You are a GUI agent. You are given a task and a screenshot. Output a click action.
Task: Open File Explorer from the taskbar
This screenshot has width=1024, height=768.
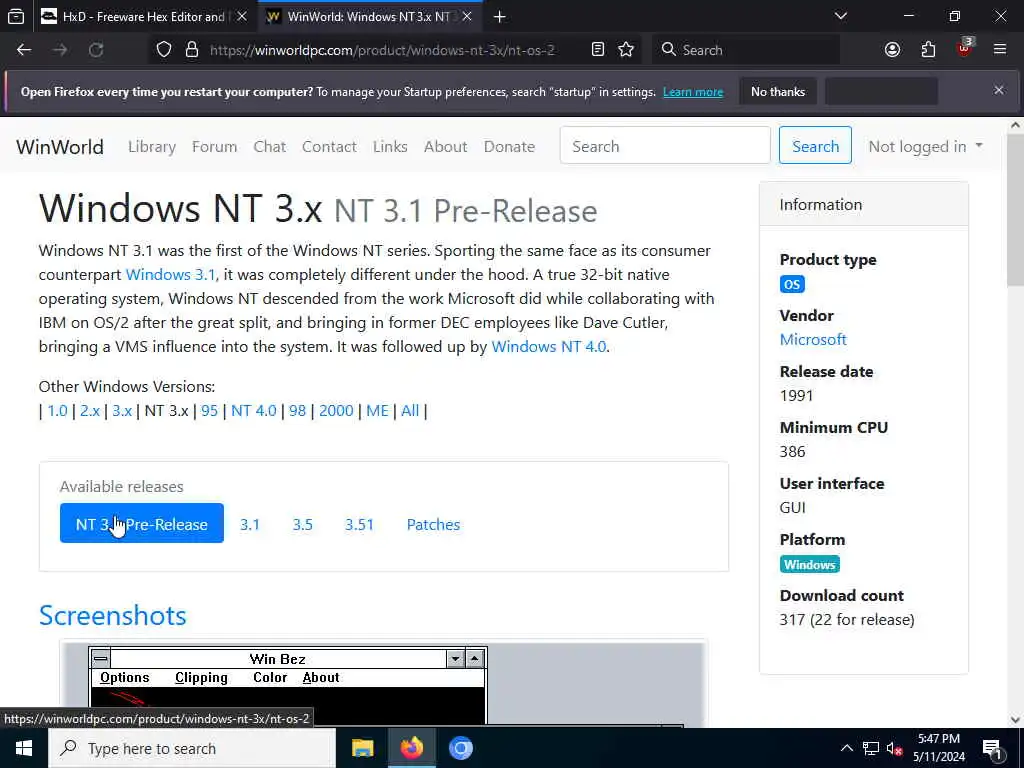tap(362, 748)
